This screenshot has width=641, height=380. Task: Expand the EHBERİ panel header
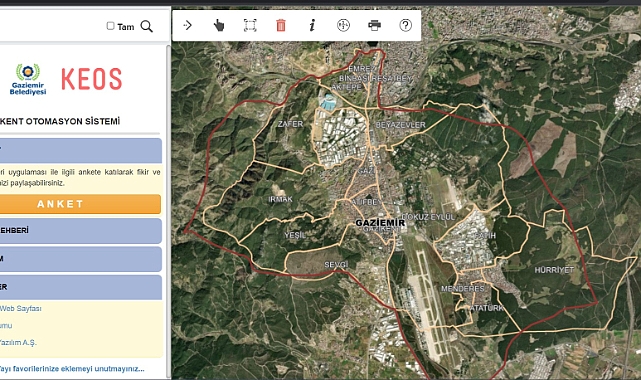point(81,230)
